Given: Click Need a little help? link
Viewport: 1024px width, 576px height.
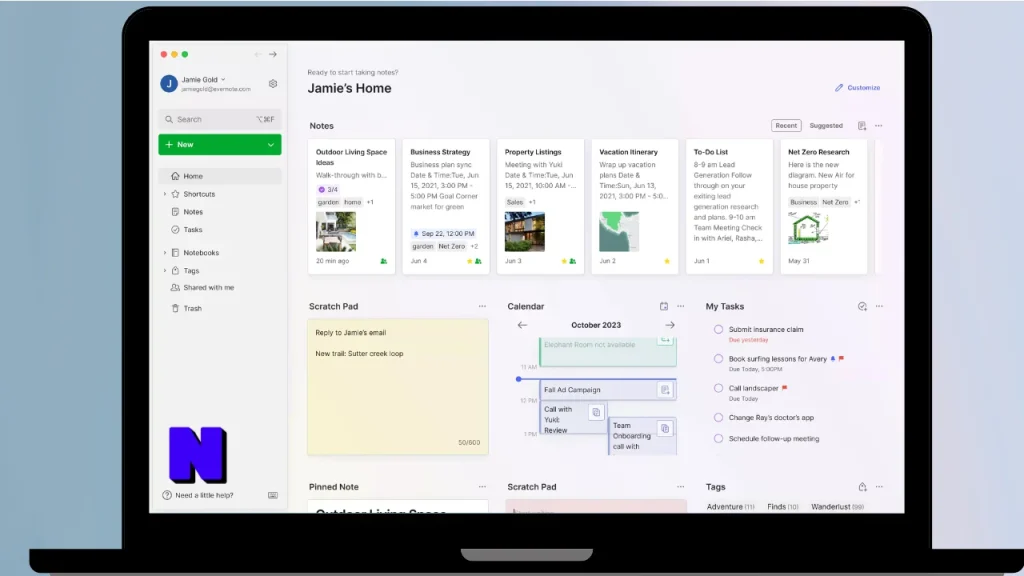Looking at the screenshot, I should [x=204, y=495].
